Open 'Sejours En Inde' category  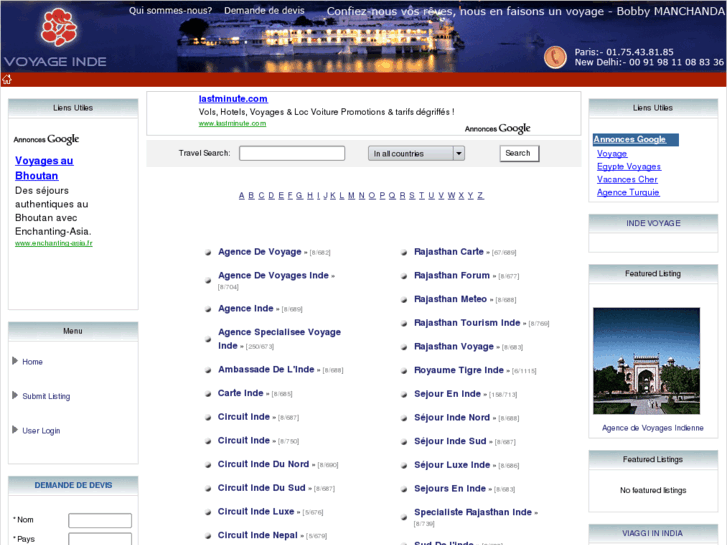coord(450,488)
